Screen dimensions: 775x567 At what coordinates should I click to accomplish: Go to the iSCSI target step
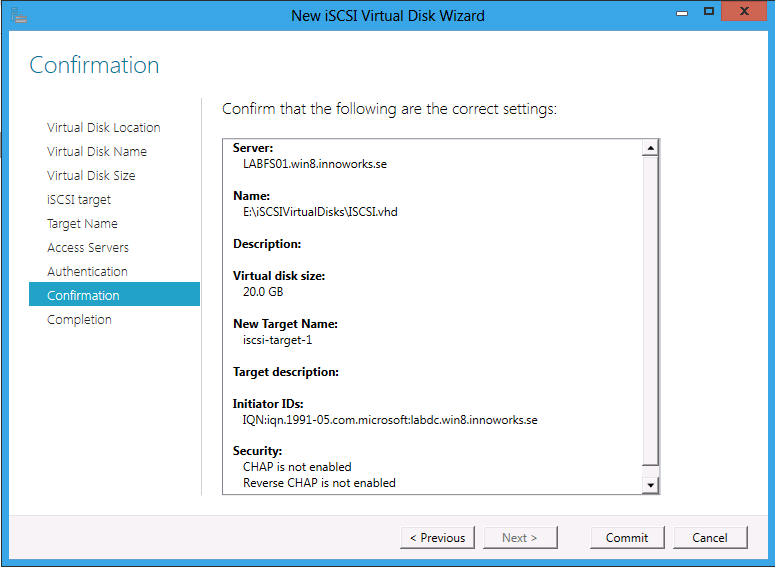79,200
